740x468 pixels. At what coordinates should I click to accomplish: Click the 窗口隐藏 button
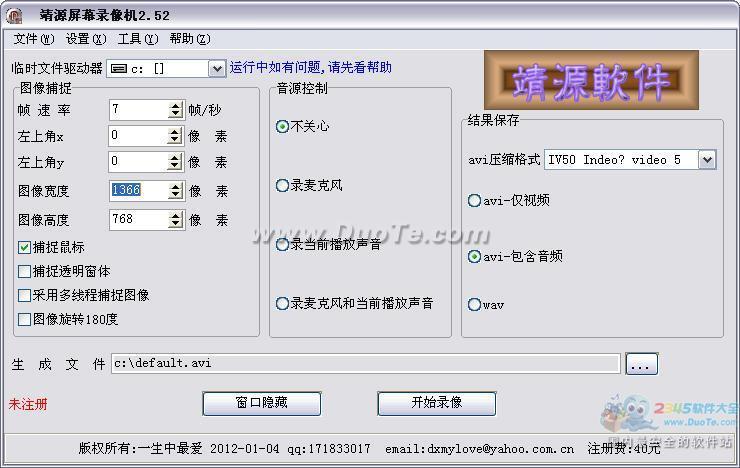[x=261, y=403]
